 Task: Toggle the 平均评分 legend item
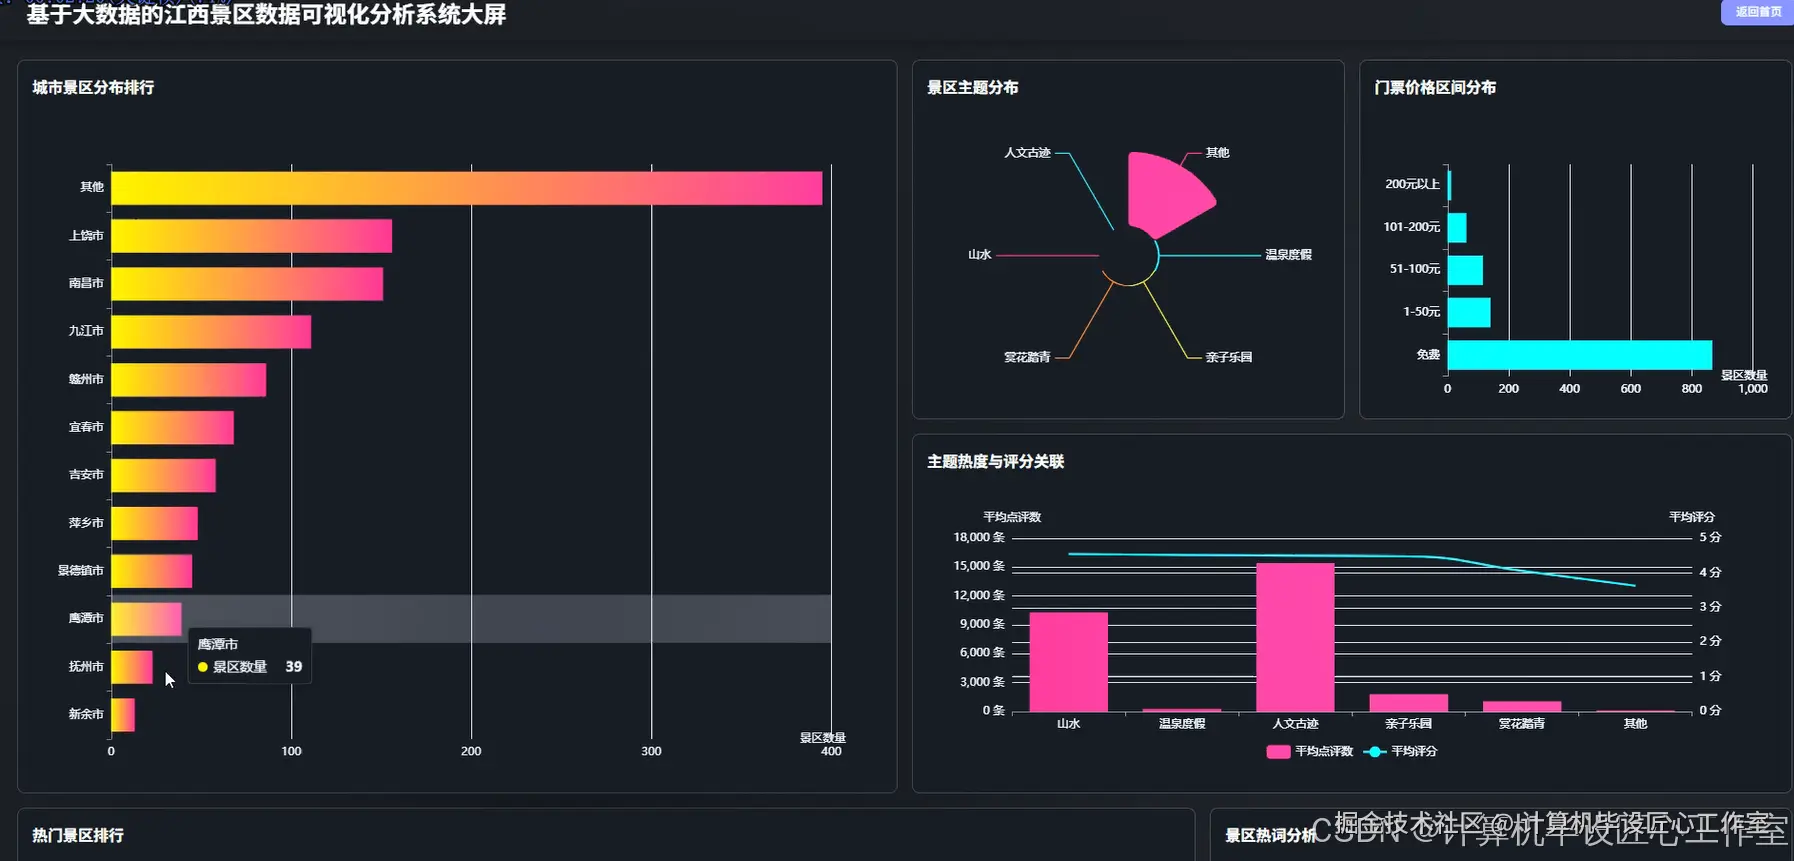point(1400,751)
